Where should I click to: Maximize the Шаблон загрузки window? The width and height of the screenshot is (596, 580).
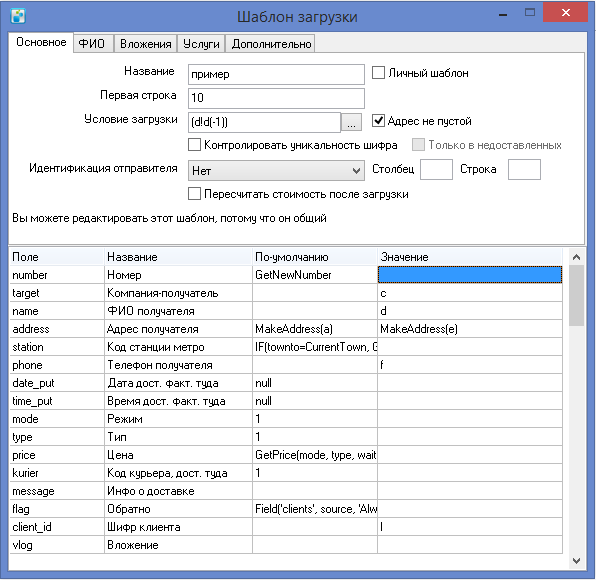click(529, 13)
